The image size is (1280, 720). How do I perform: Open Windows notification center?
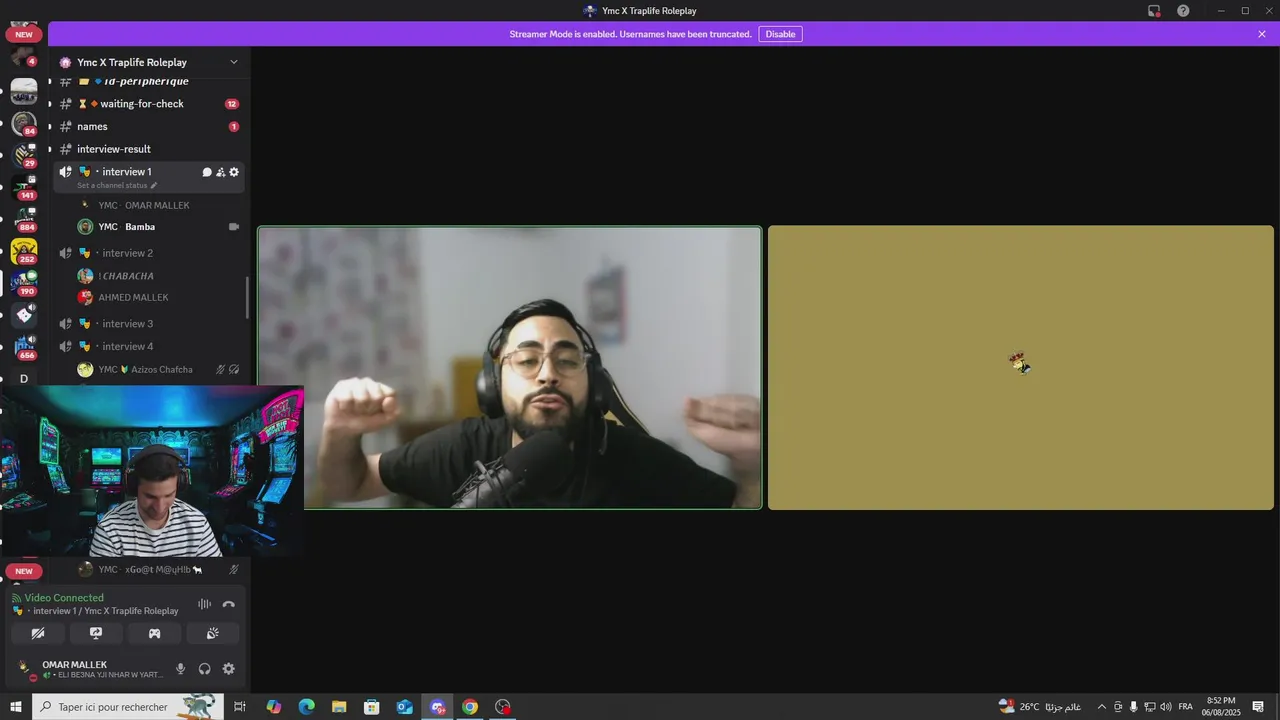click(x=1258, y=707)
